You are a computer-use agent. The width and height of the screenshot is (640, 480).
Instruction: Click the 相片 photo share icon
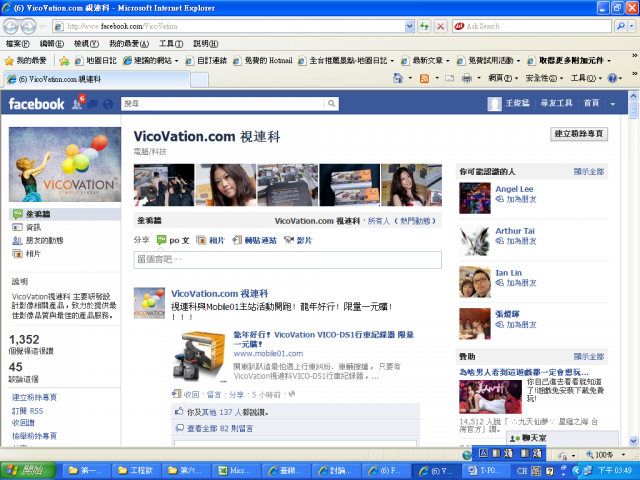(x=201, y=240)
